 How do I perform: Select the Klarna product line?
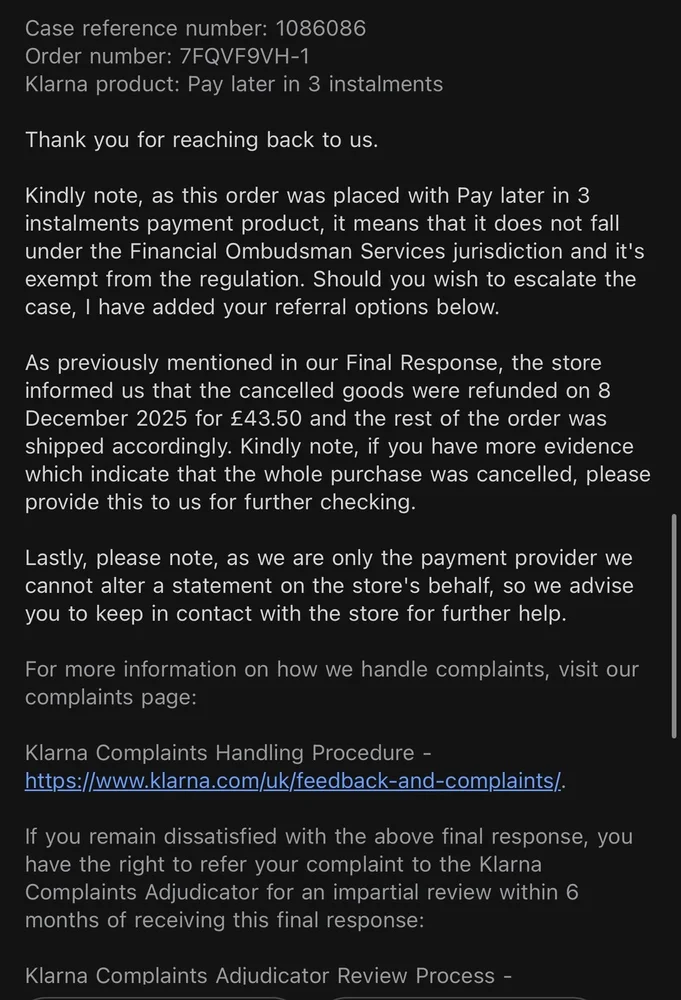234,84
